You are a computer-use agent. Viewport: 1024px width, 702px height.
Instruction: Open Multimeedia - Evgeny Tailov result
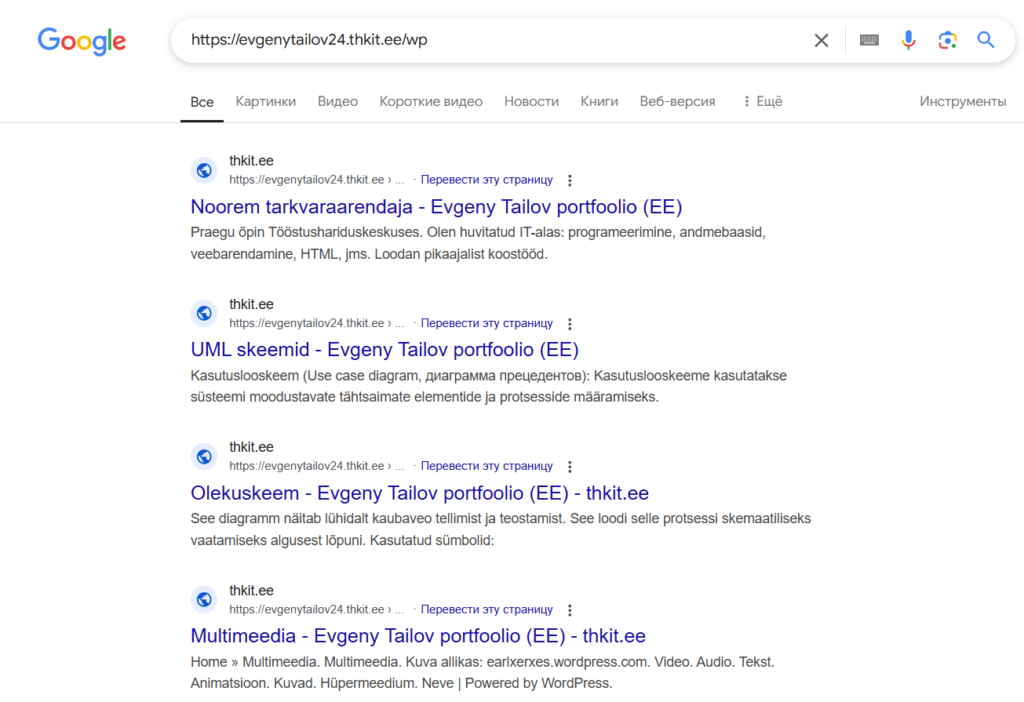[x=418, y=636]
